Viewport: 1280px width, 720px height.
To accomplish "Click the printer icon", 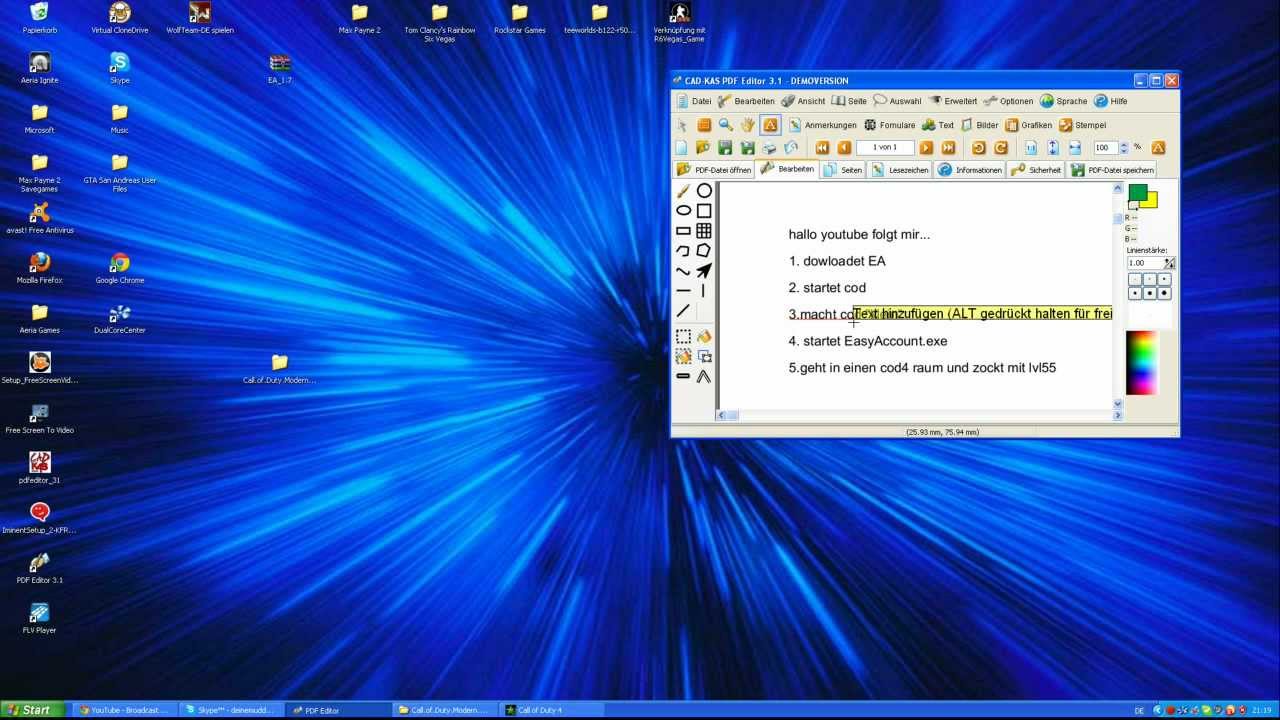I will 770,147.
